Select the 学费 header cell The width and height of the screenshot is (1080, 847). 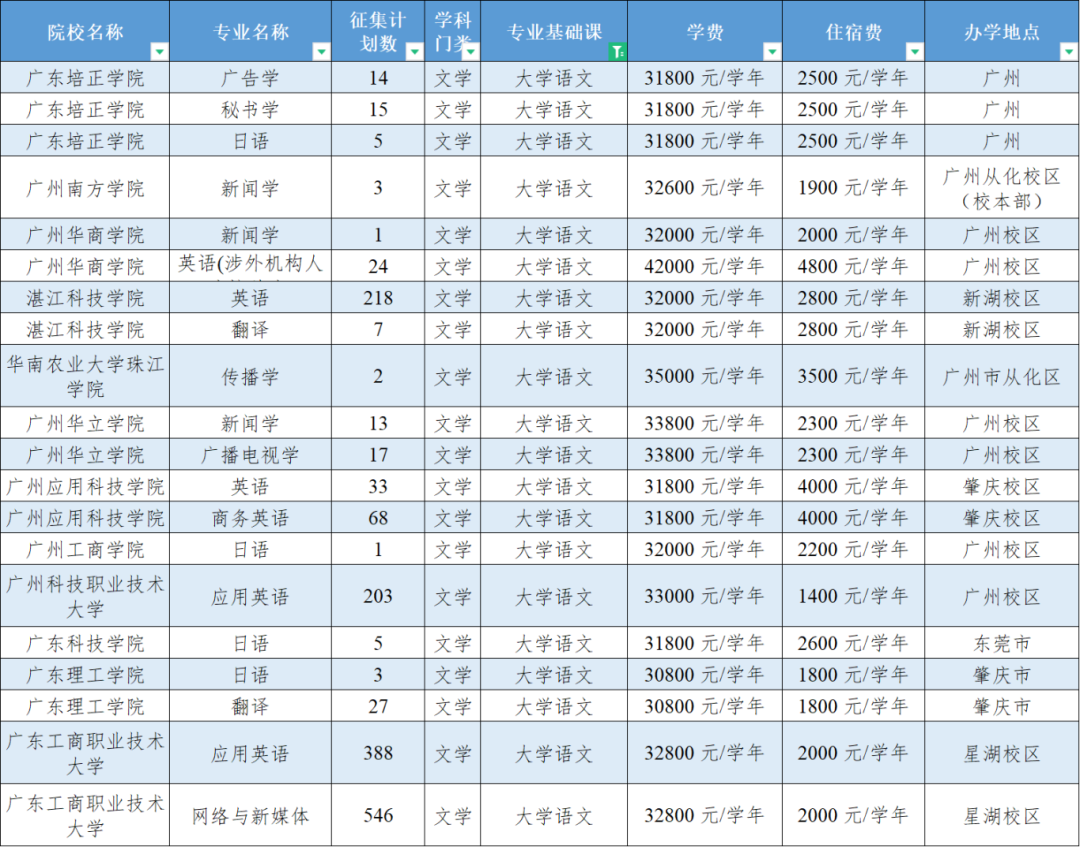tap(705, 32)
